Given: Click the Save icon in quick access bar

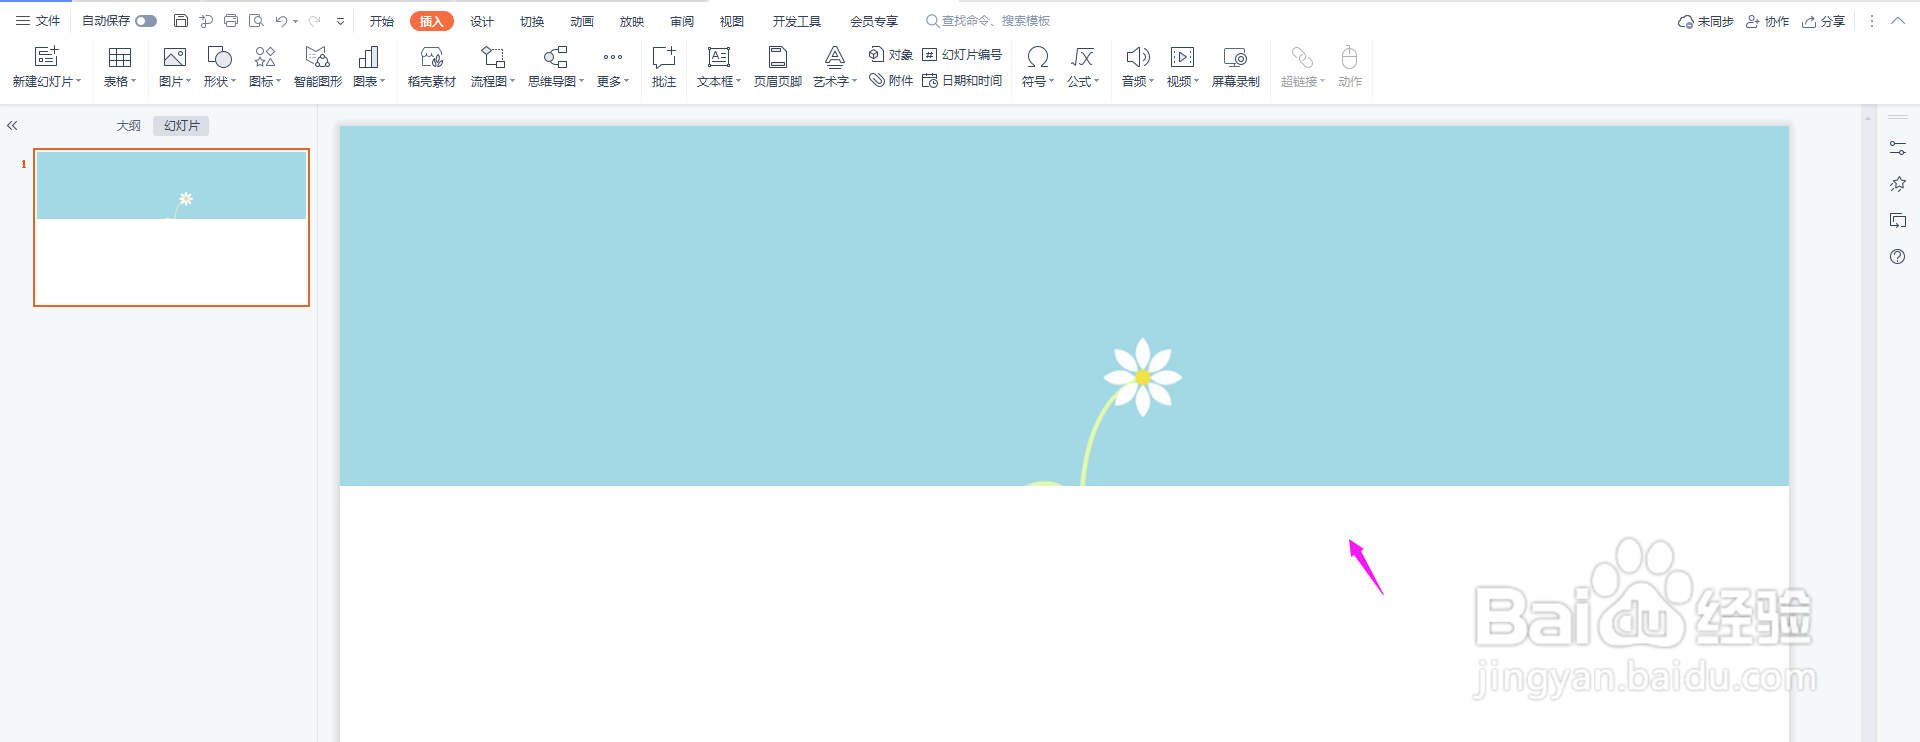Looking at the screenshot, I should (181, 21).
